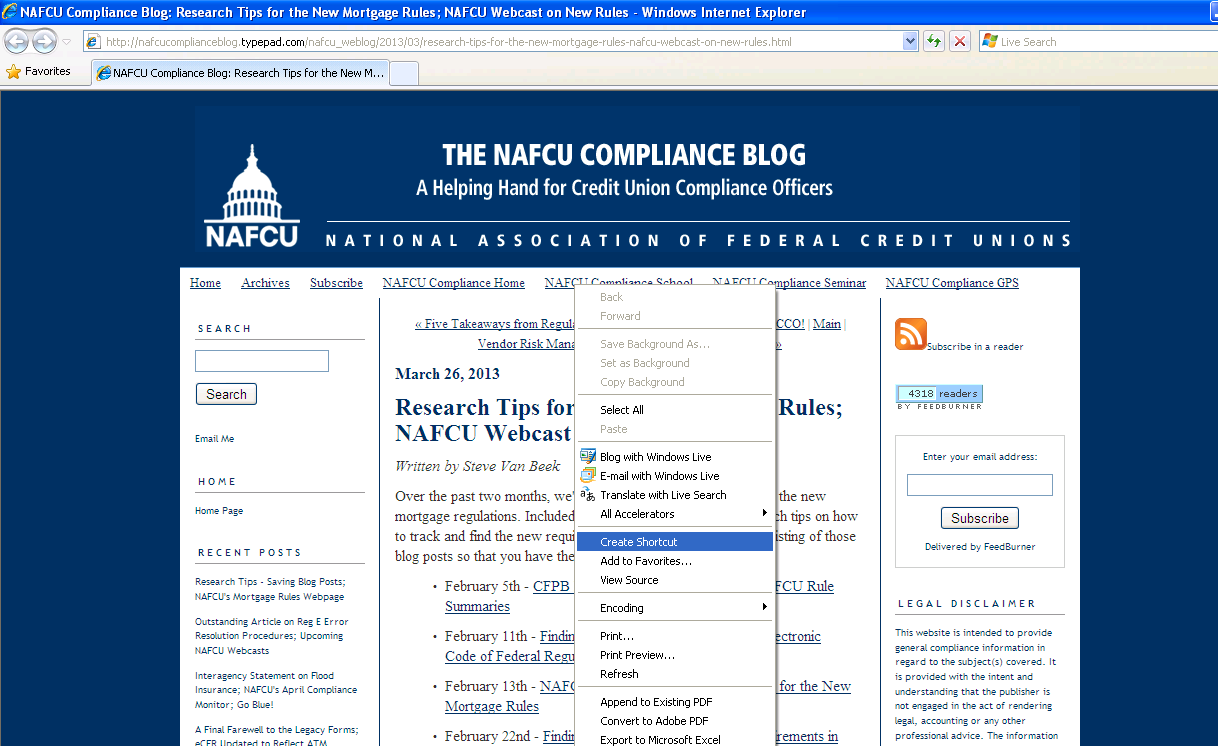The height and width of the screenshot is (746, 1218).
Task: Click the blog Search button
Action: 226,394
